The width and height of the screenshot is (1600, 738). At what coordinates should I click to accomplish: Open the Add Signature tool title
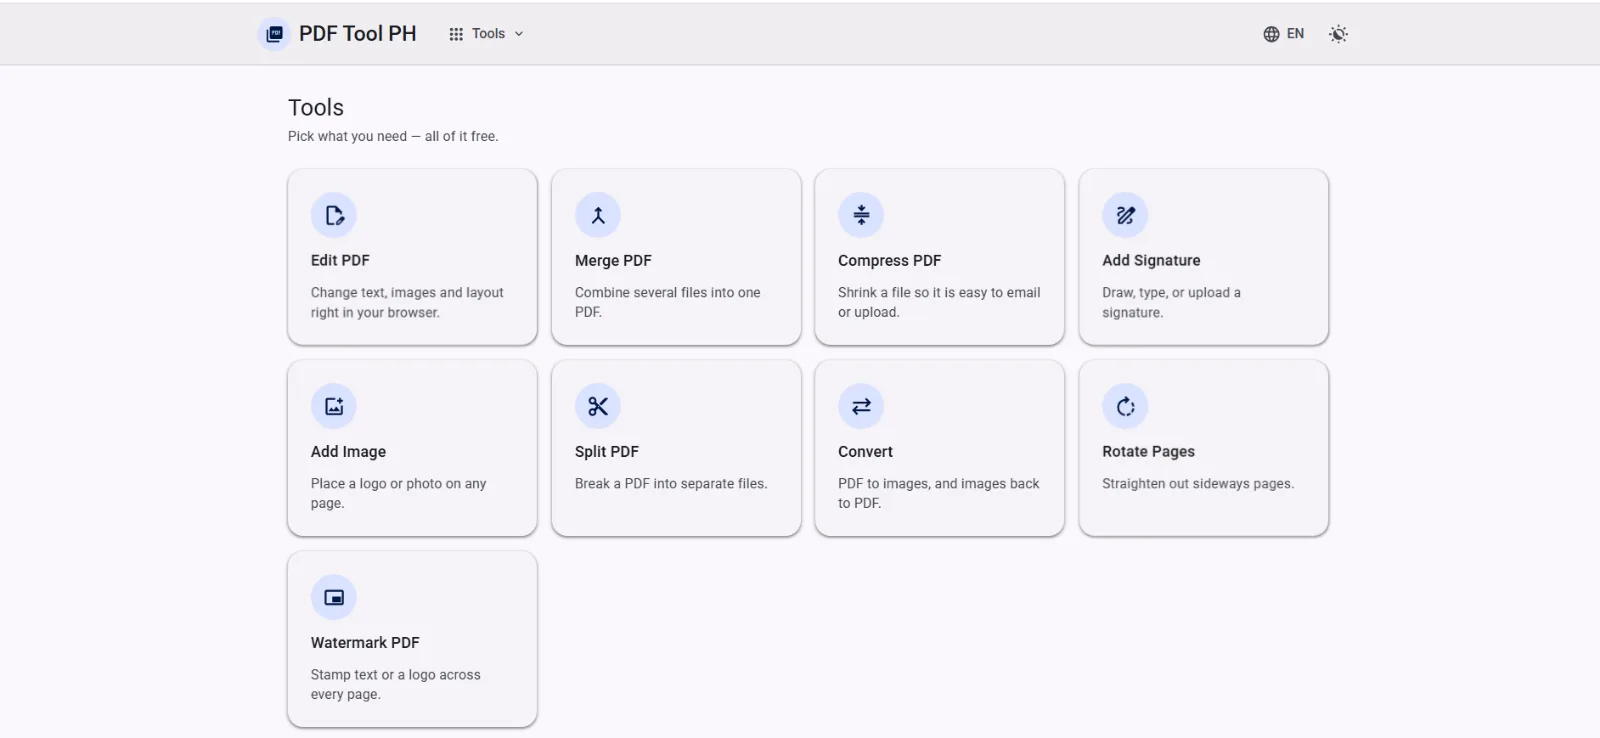[1151, 260]
